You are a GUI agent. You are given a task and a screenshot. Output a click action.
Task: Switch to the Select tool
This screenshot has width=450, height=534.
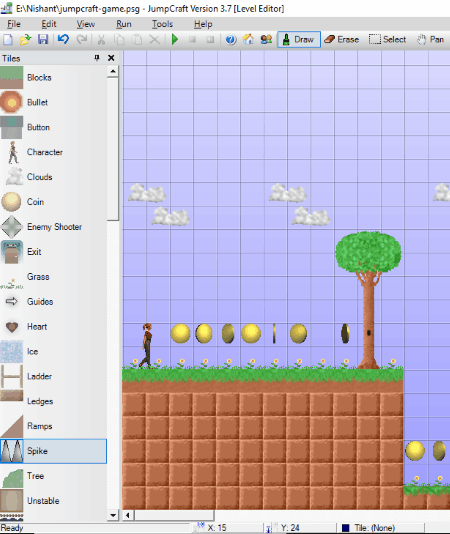[388, 40]
